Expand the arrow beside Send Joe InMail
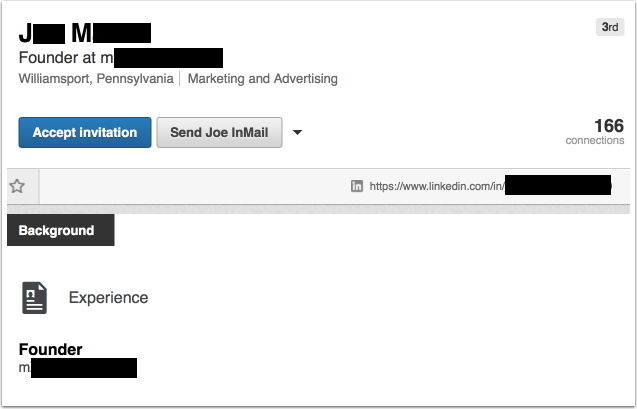The image size is (637, 409). (x=297, y=133)
